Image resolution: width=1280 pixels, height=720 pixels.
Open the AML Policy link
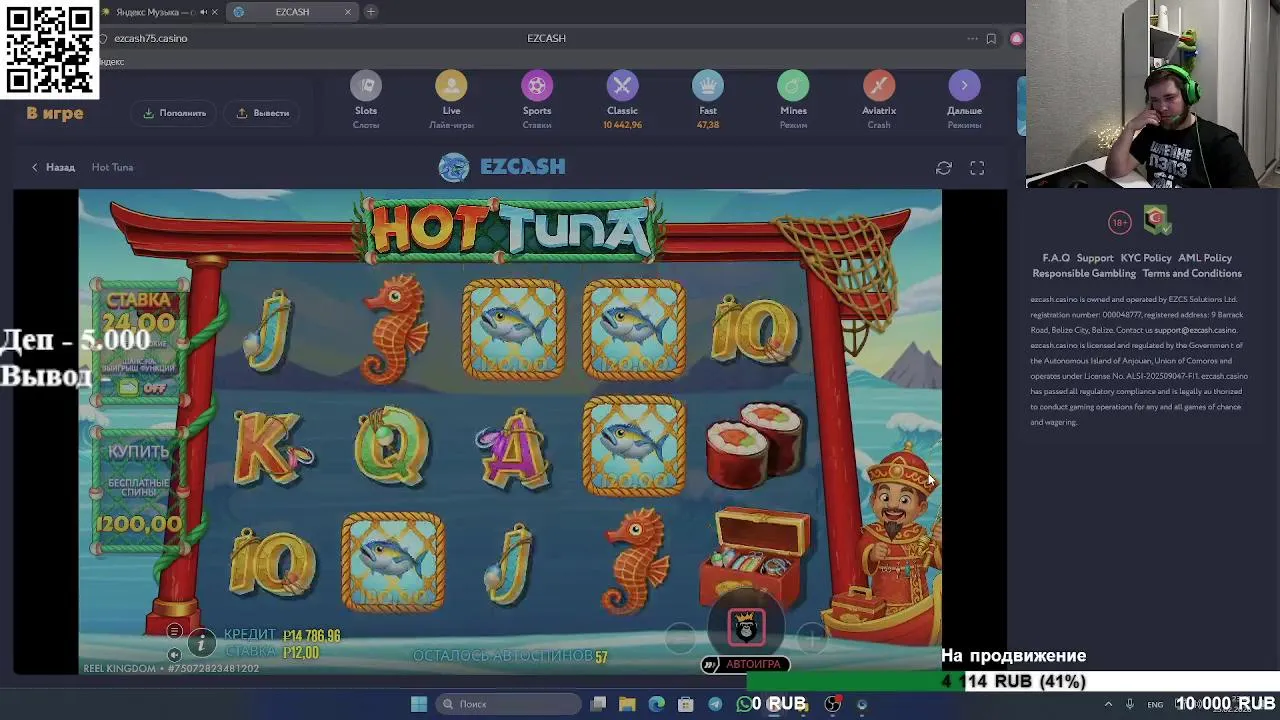(1205, 258)
